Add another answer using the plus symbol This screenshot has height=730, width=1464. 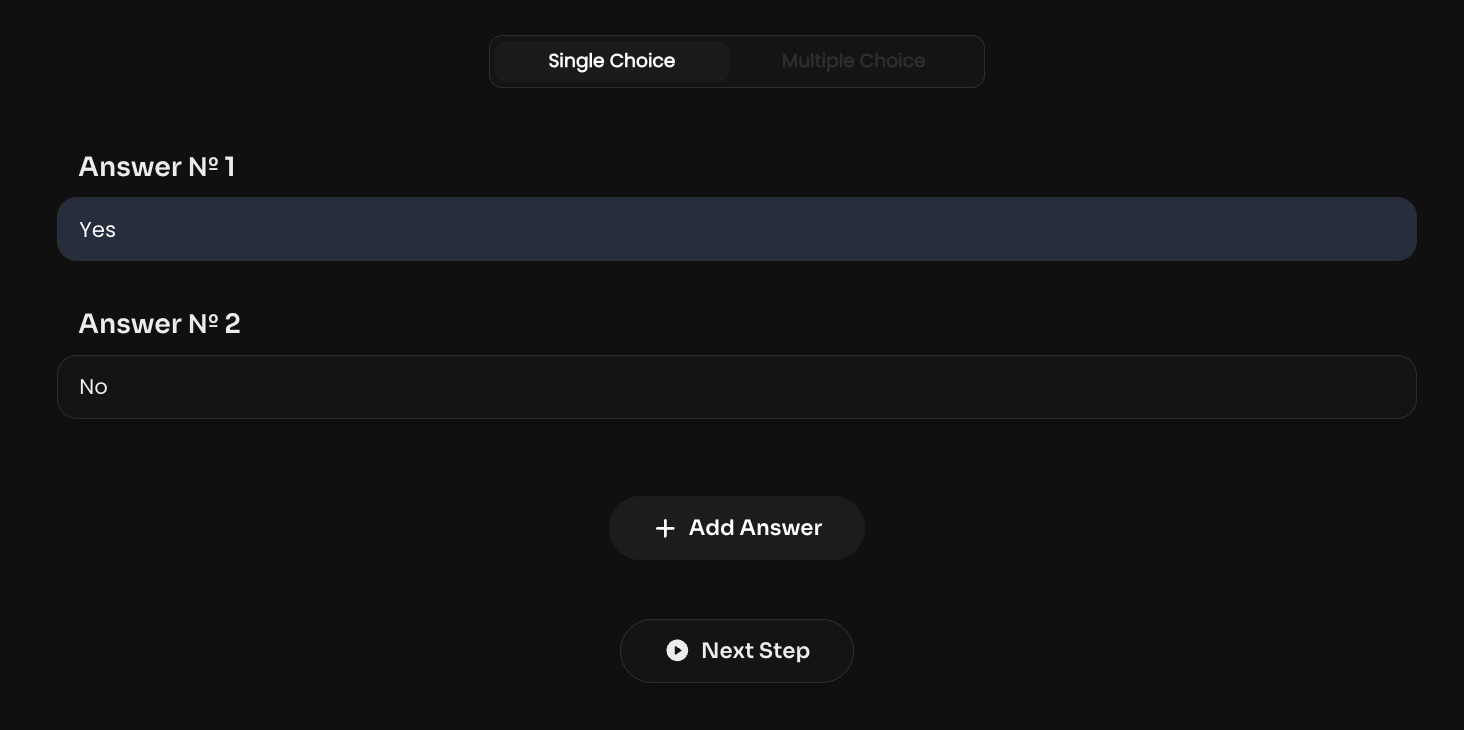[665, 528]
